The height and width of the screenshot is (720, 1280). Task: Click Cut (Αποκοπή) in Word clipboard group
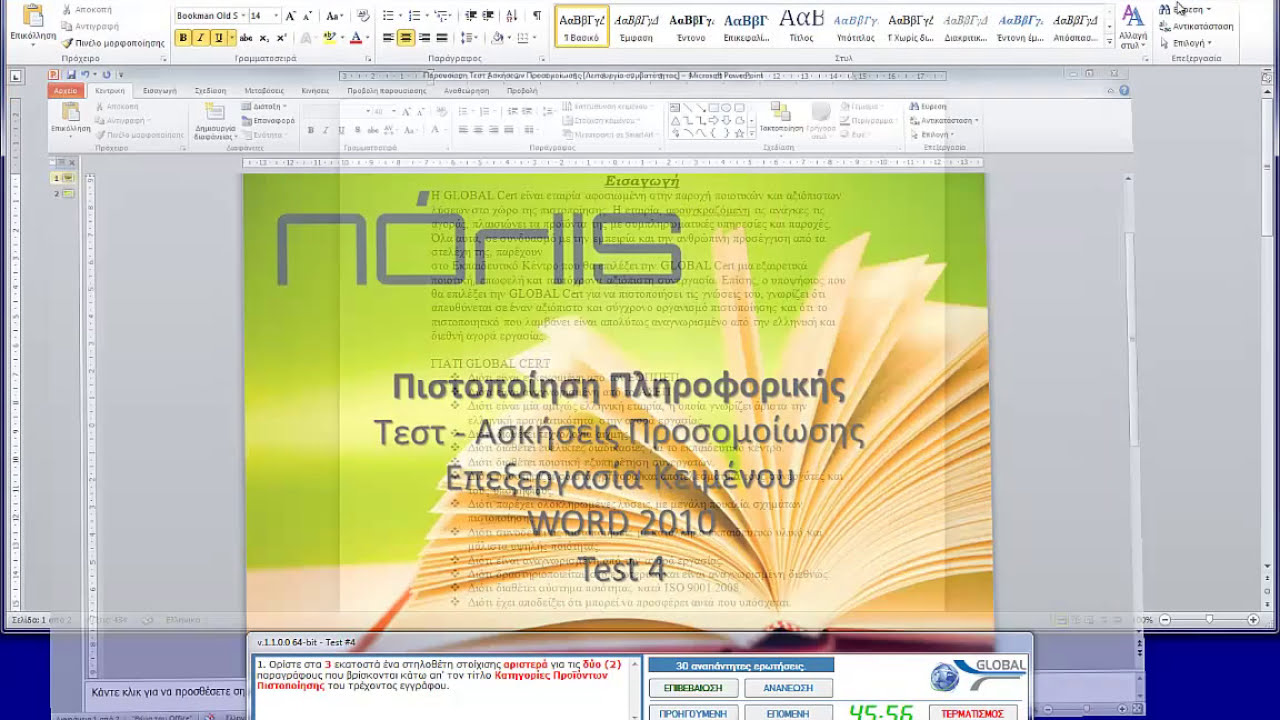[86, 9]
